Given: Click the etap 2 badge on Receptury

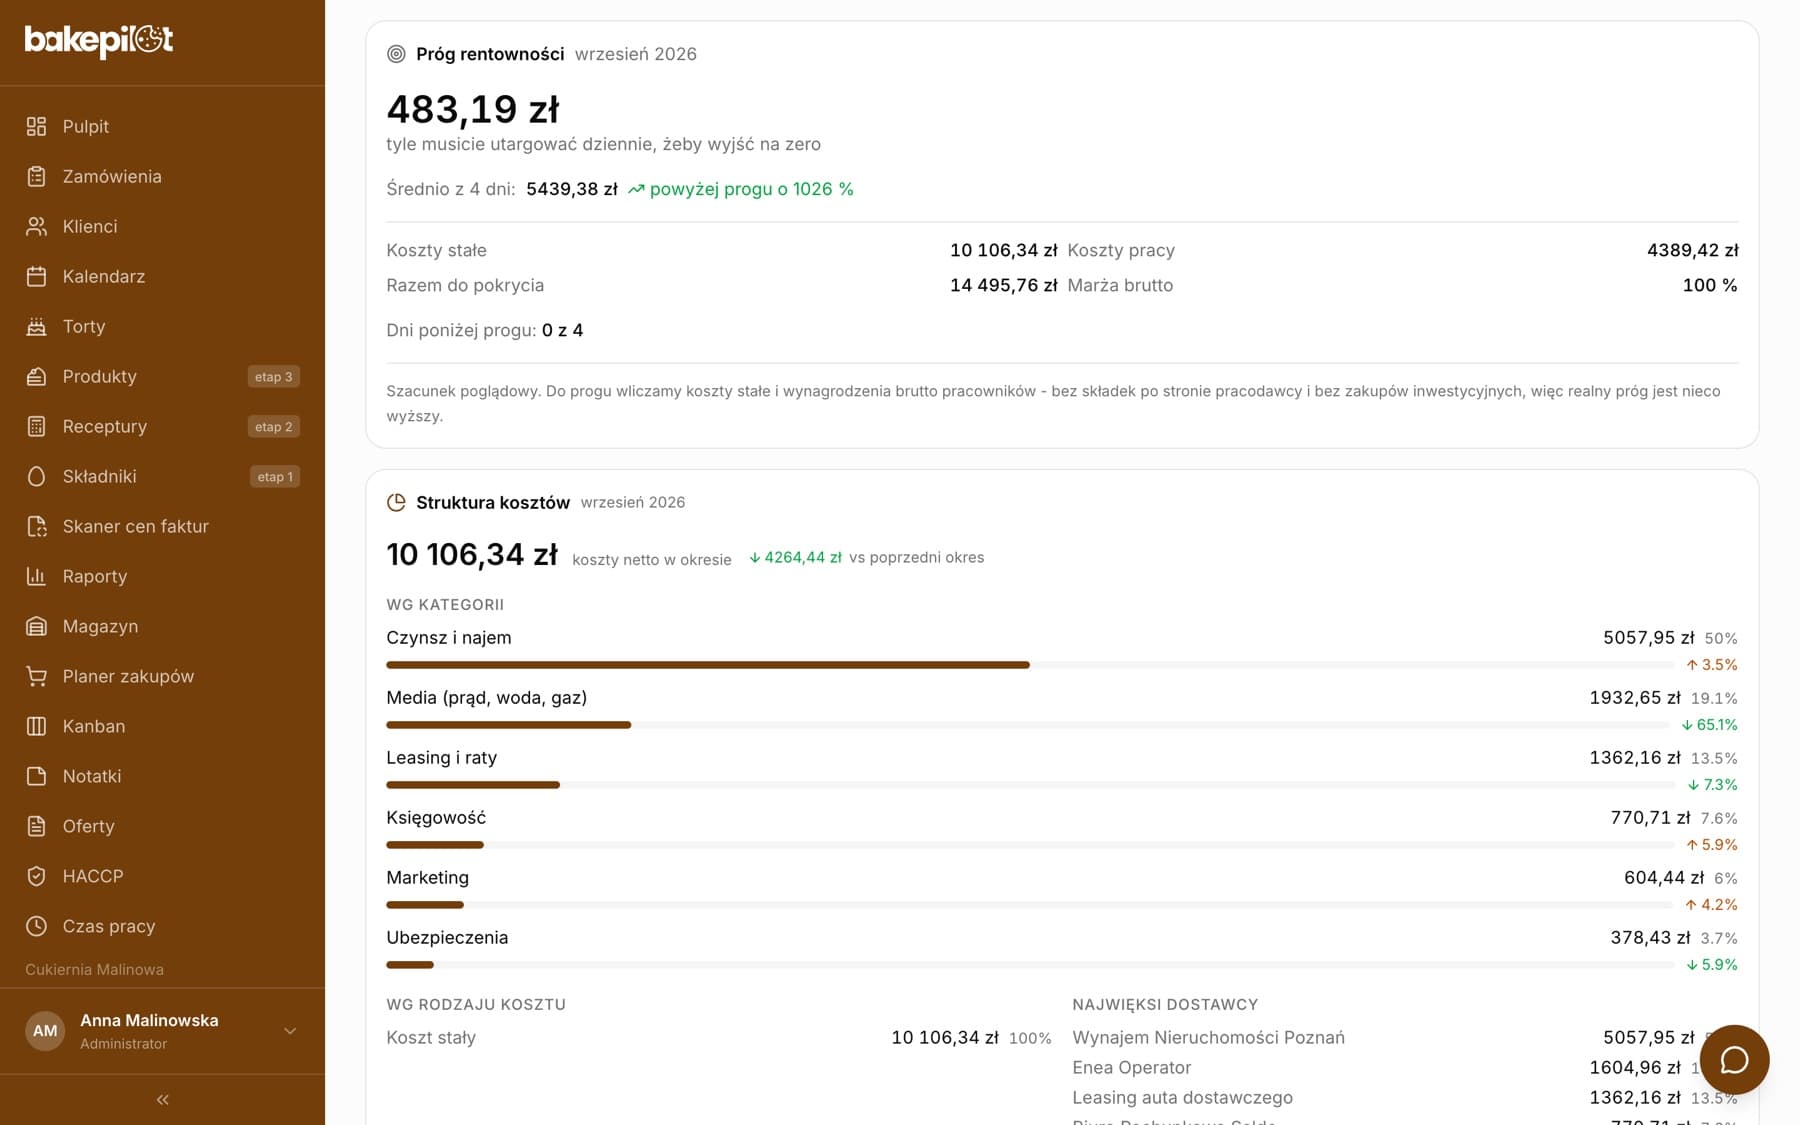Looking at the screenshot, I should click(274, 426).
